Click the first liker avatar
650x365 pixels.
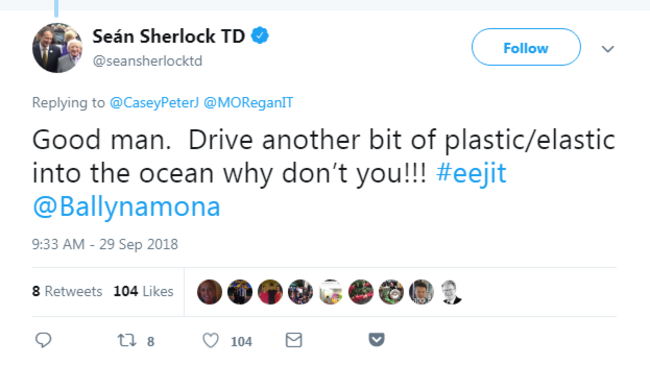point(209,292)
